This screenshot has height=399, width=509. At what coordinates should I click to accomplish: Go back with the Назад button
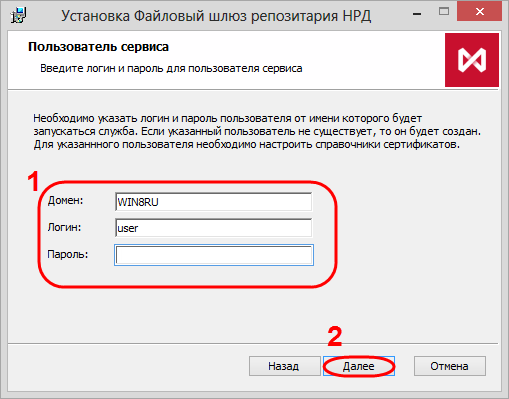coord(285,366)
